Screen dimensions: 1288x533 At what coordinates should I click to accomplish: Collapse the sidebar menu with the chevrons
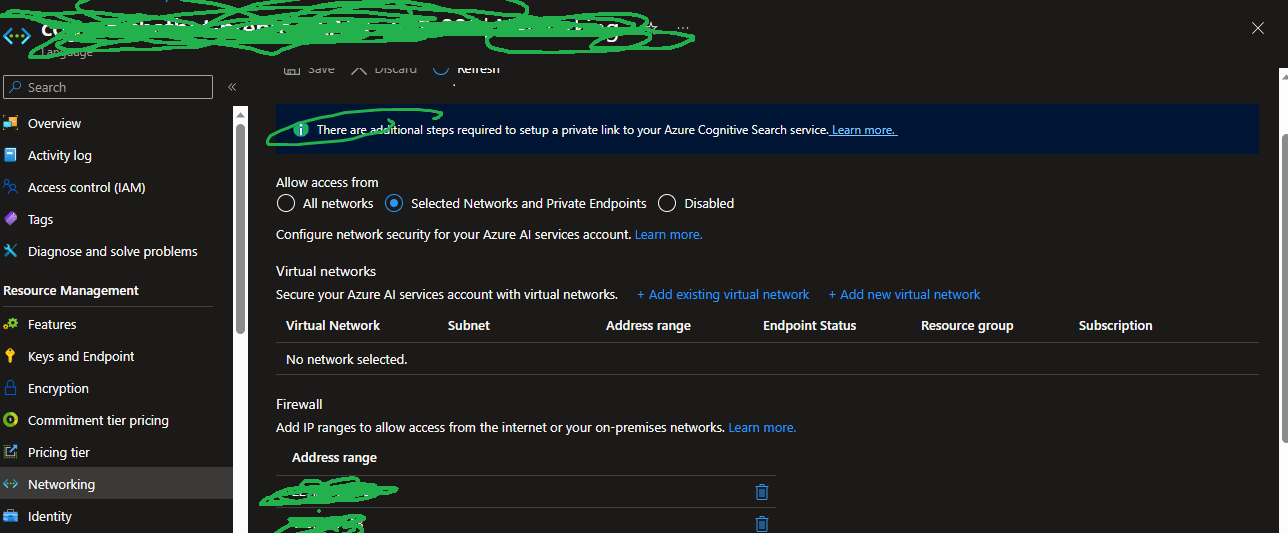pos(232,87)
